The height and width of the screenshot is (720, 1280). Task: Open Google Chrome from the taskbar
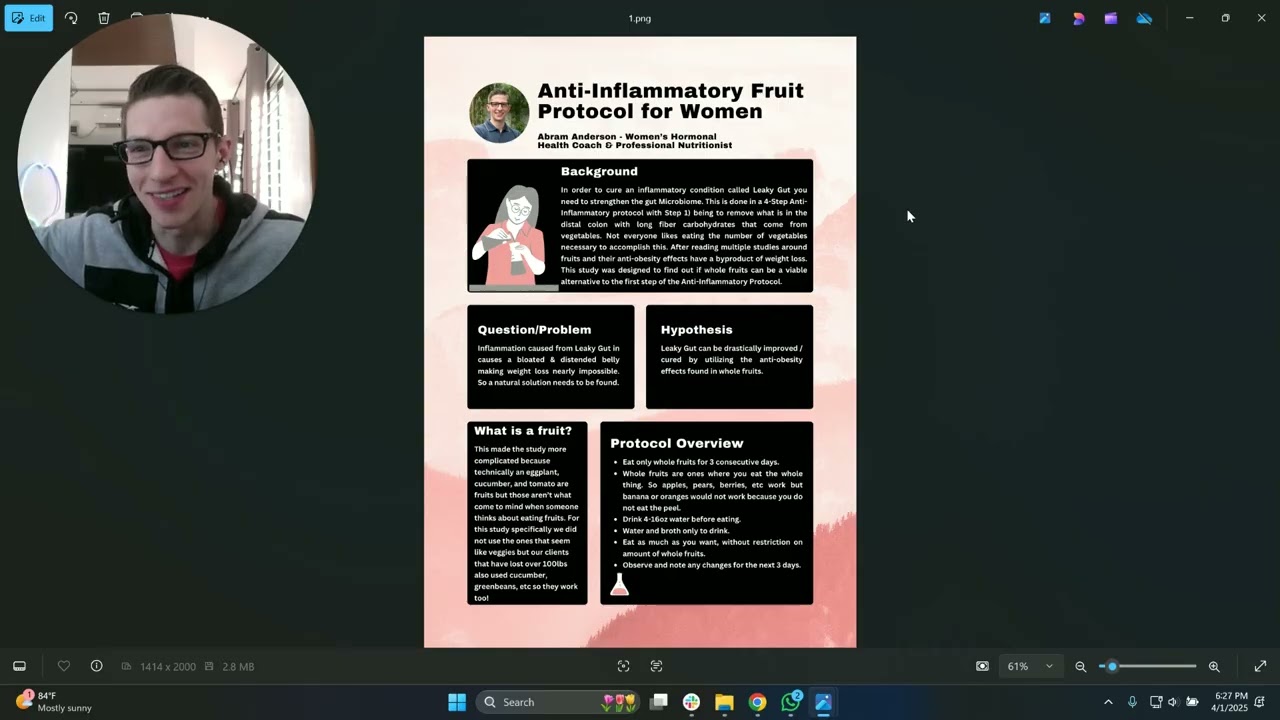tap(757, 702)
